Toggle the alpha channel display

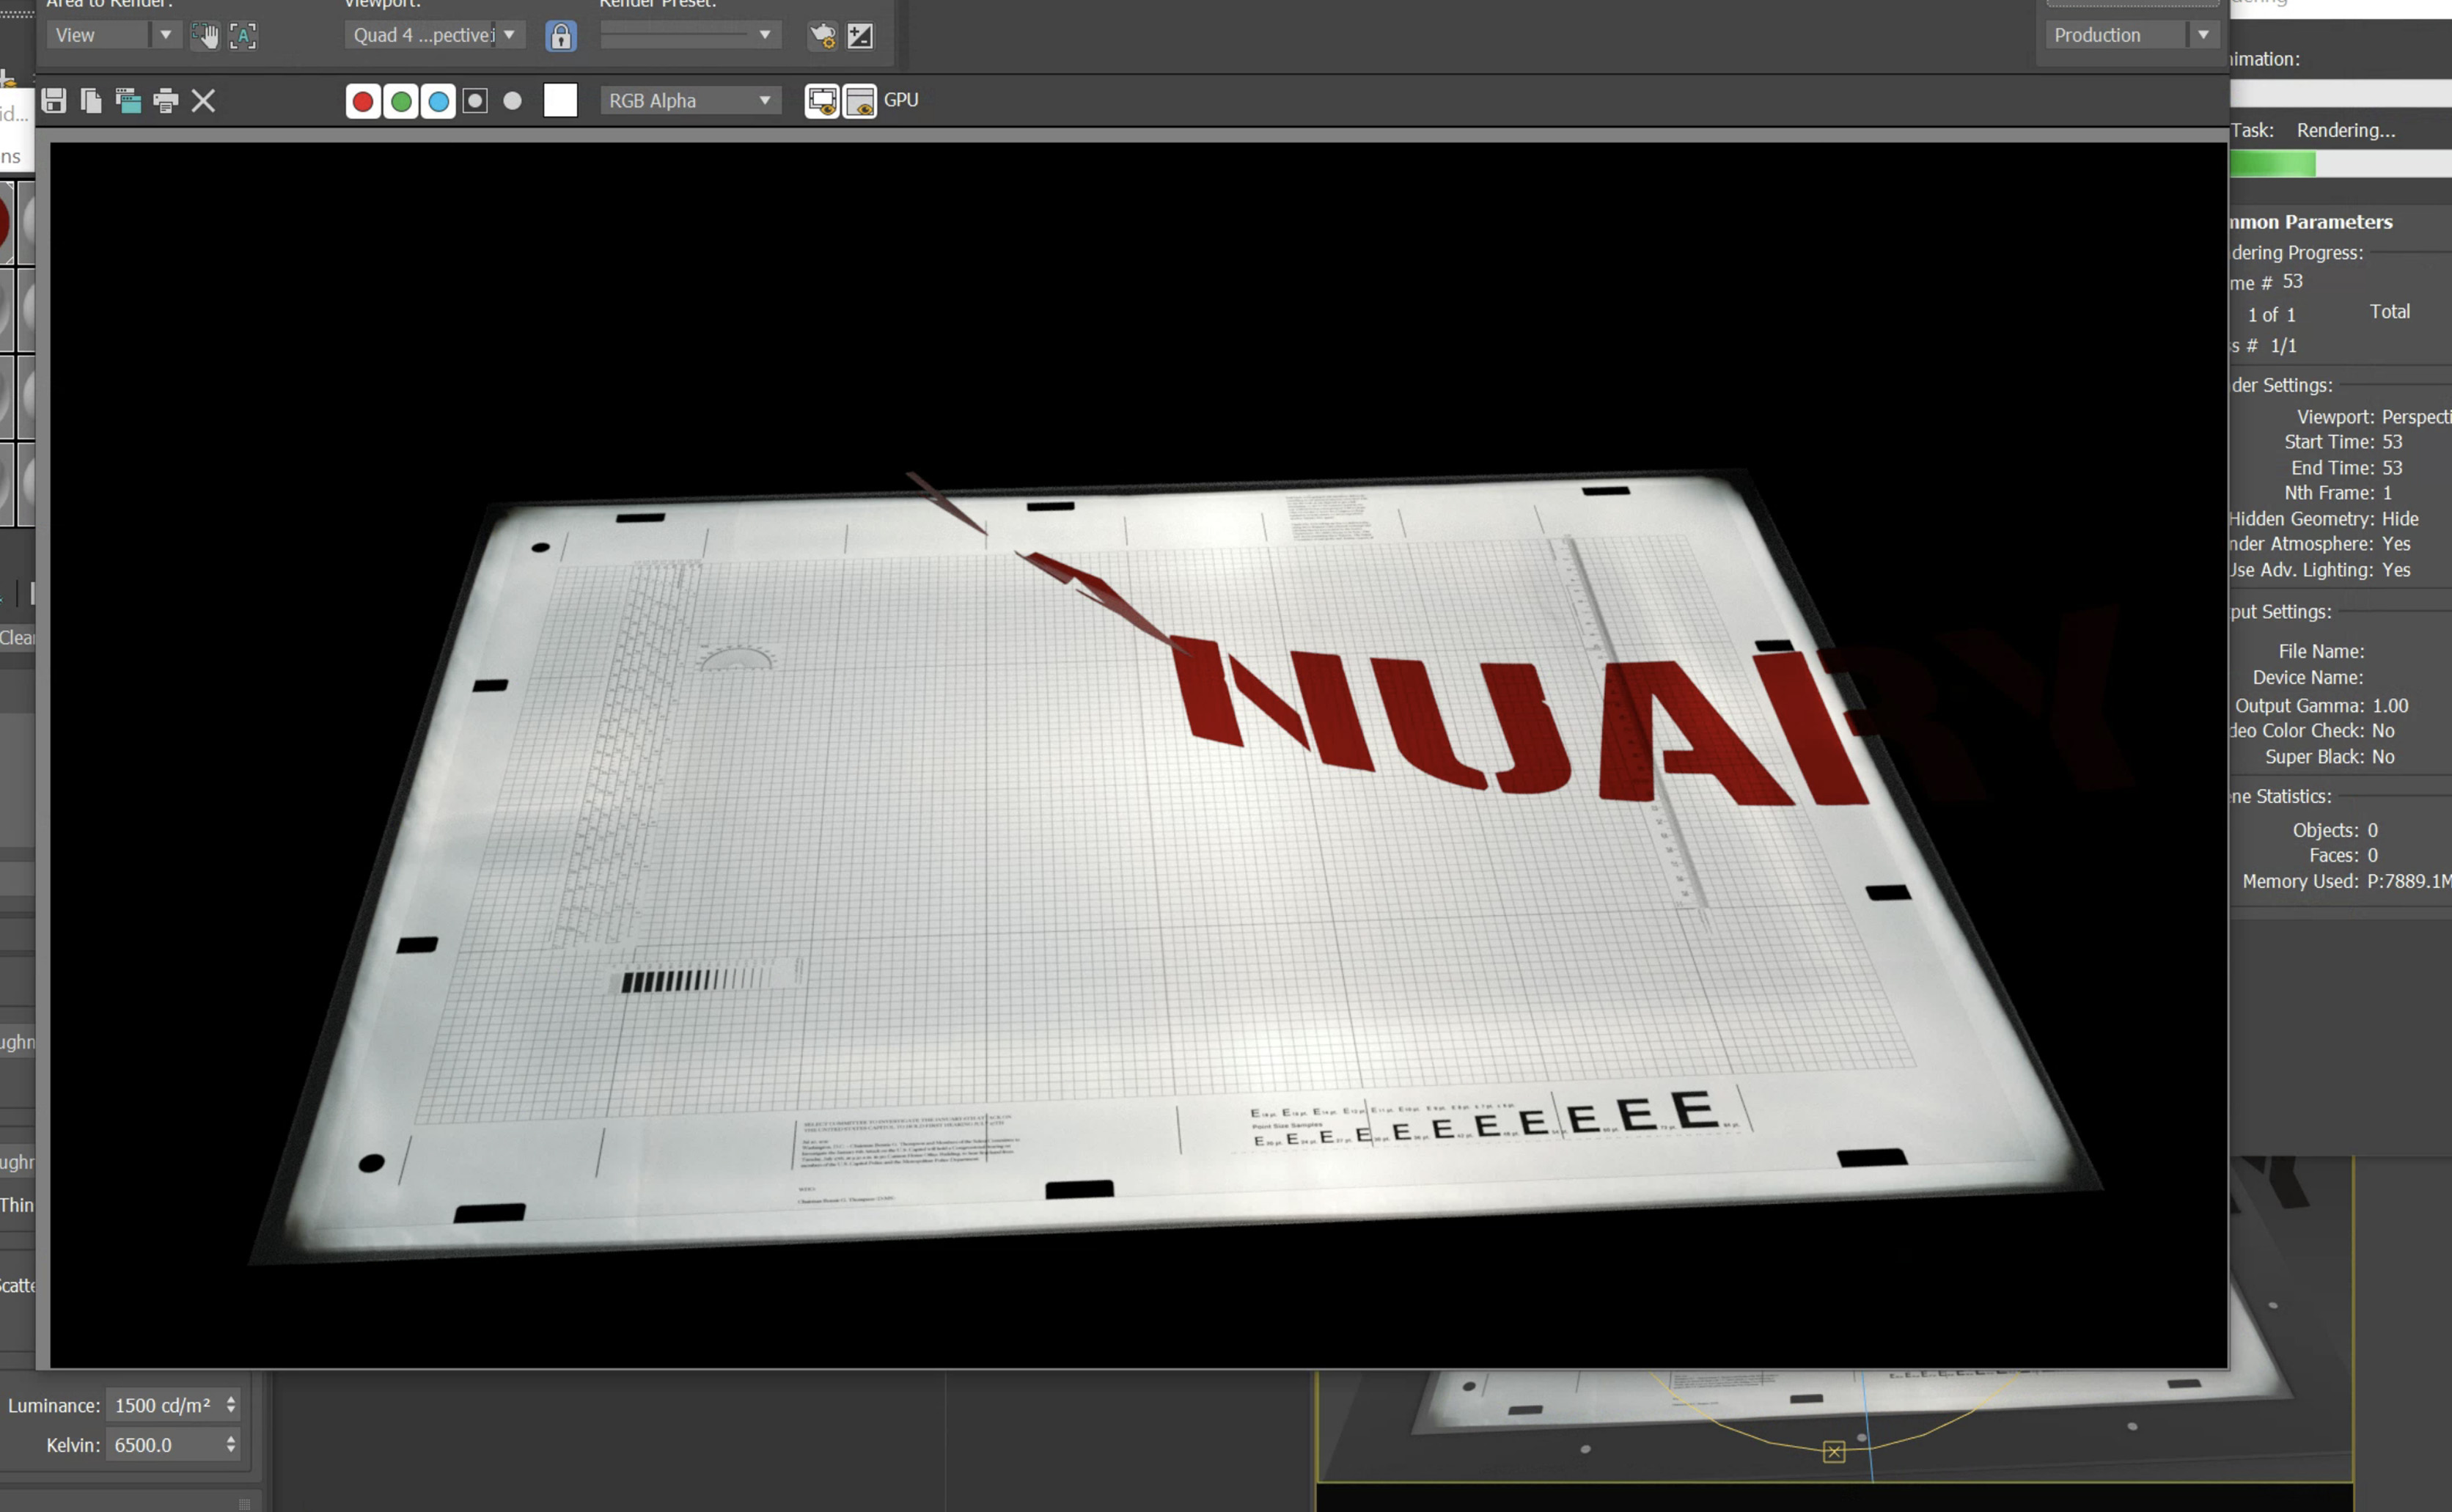tap(476, 101)
